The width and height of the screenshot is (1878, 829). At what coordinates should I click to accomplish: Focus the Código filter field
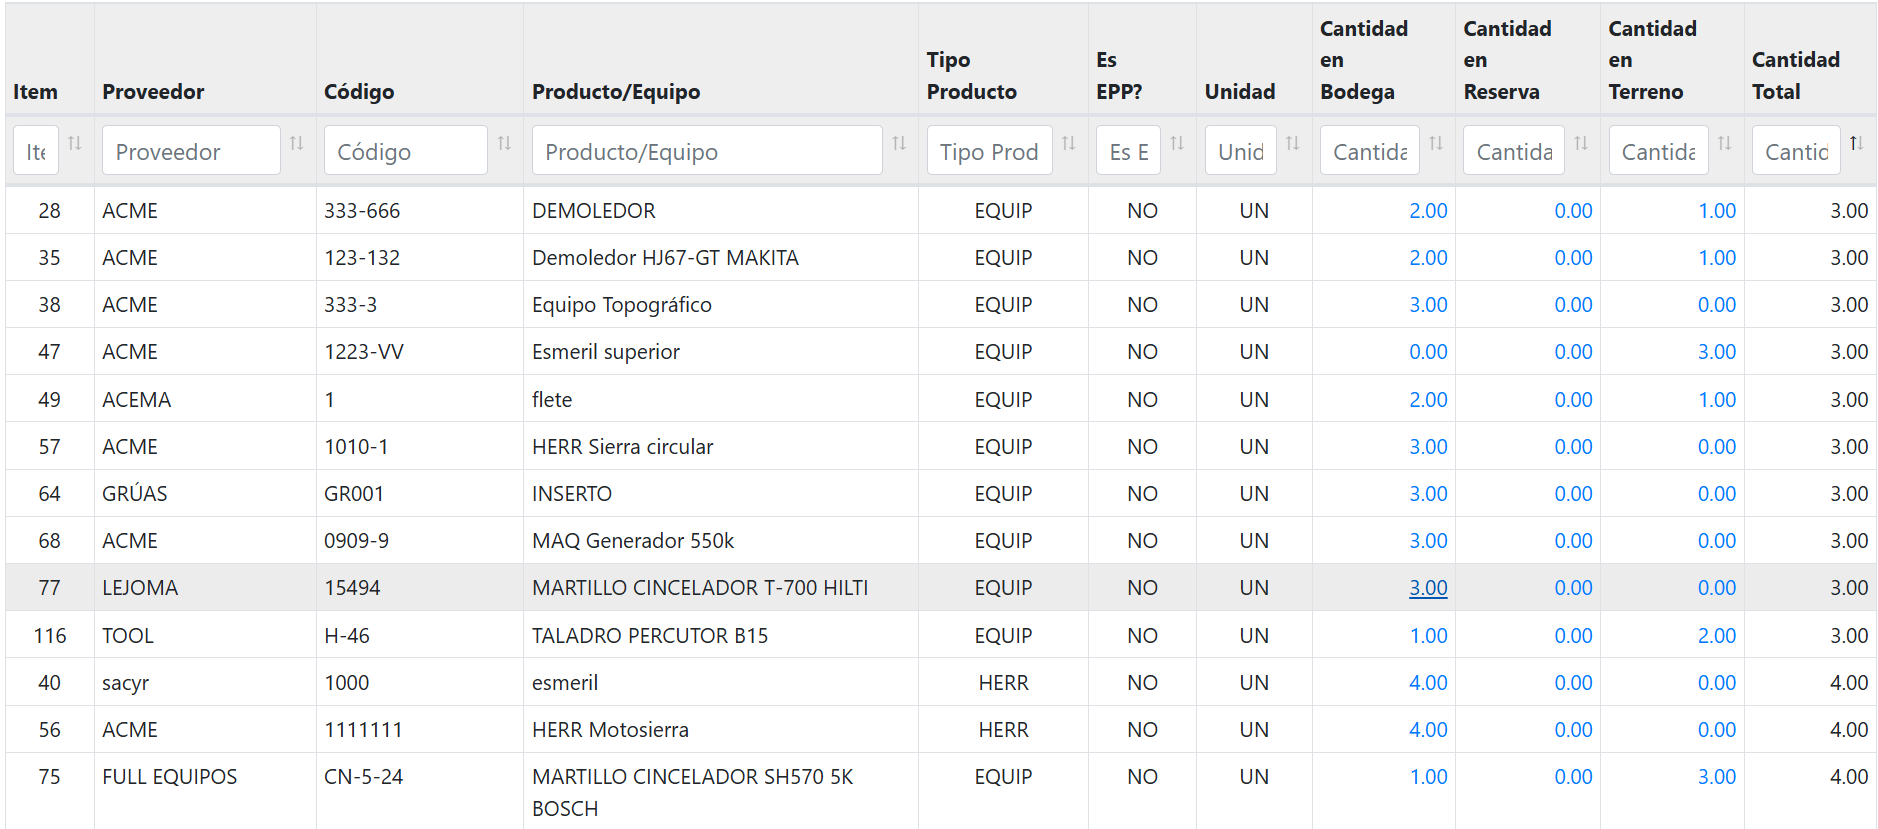click(406, 151)
